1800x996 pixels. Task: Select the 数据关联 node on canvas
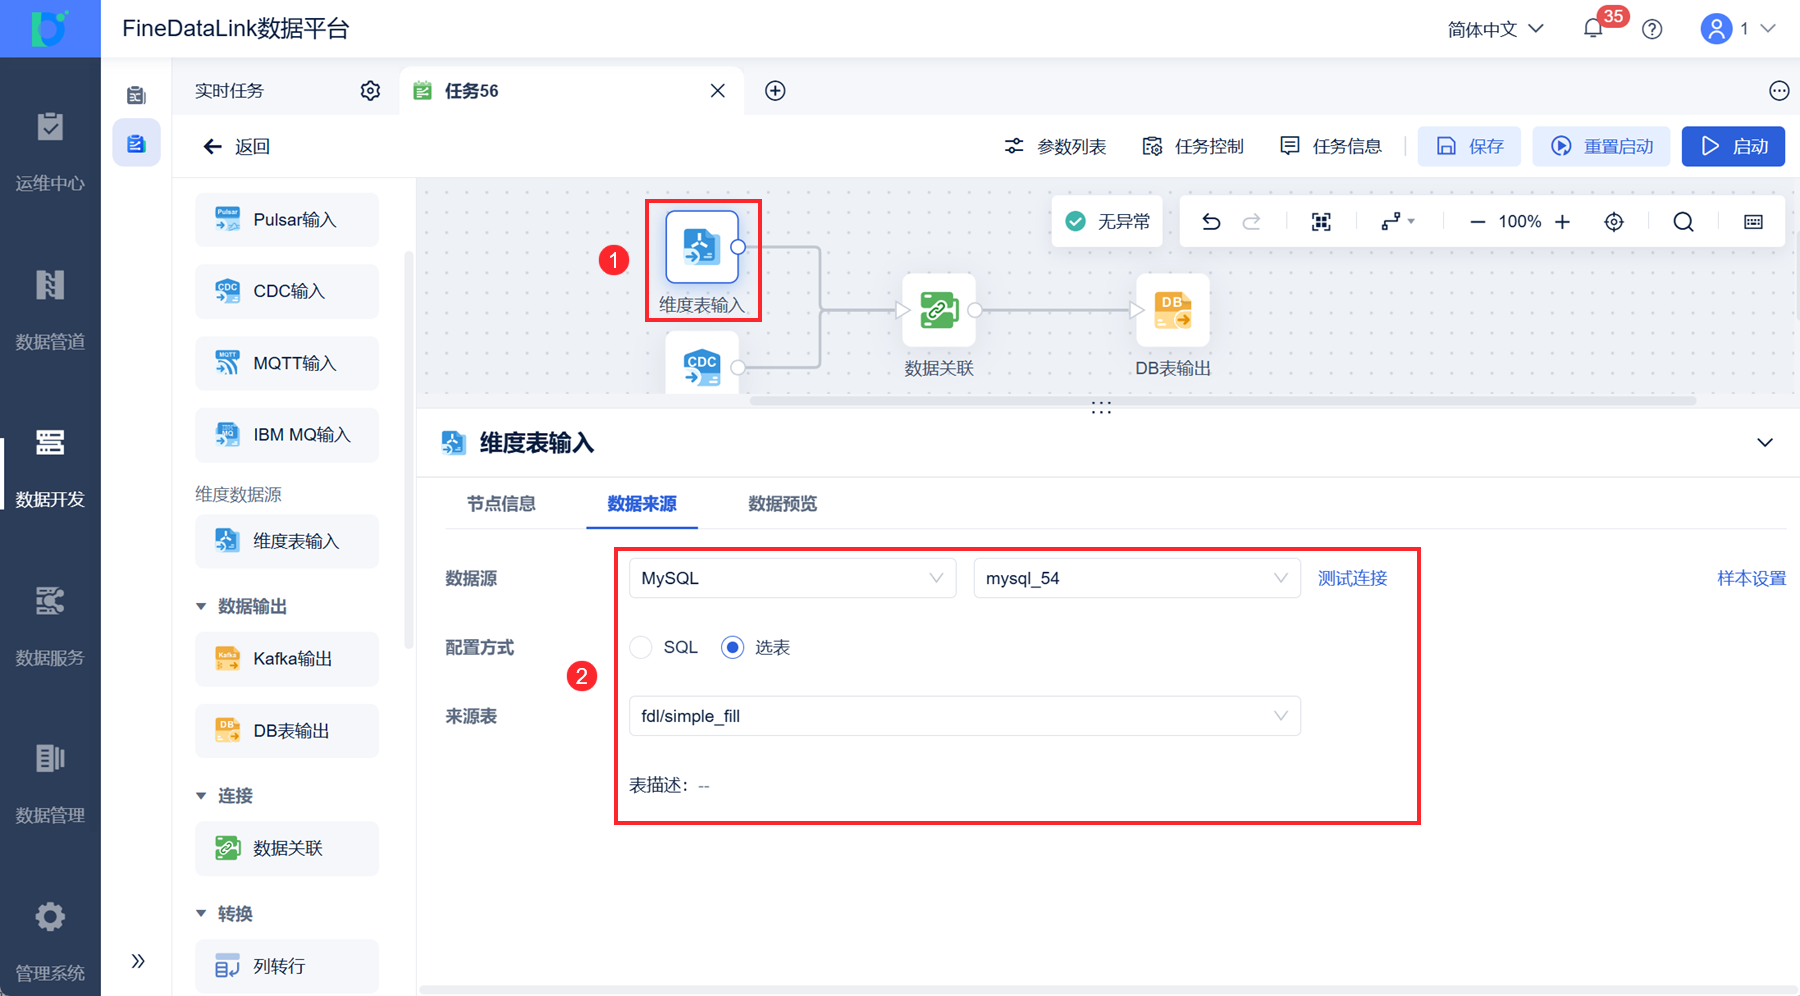tap(939, 310)
